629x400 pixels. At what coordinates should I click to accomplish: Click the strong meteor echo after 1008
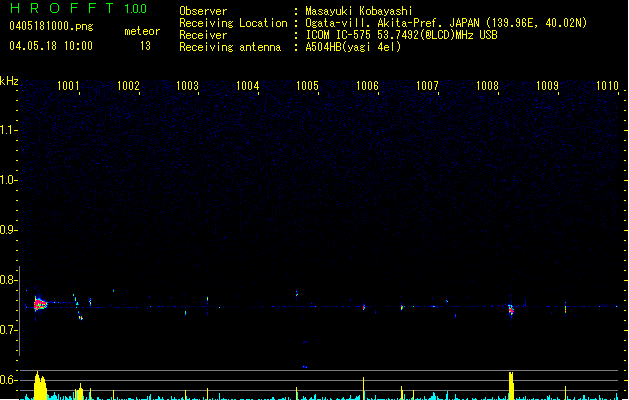pos(511,310)
